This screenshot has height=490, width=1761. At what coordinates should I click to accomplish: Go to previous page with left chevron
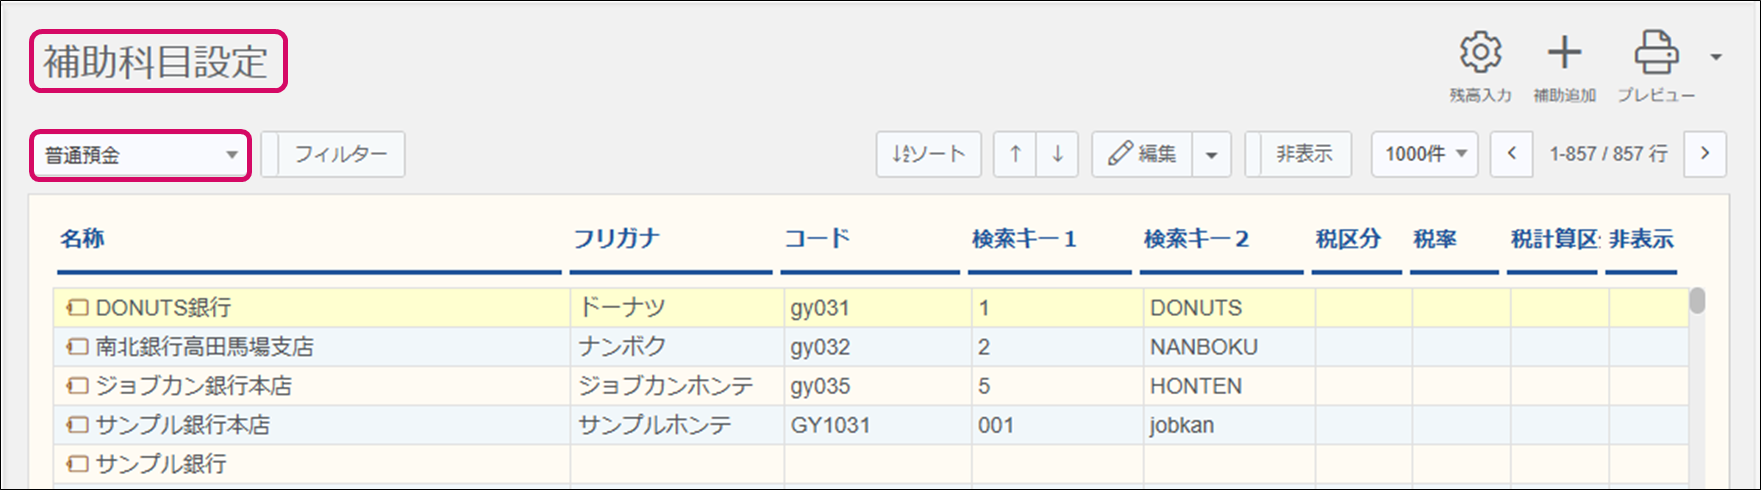pos(1511,154)
